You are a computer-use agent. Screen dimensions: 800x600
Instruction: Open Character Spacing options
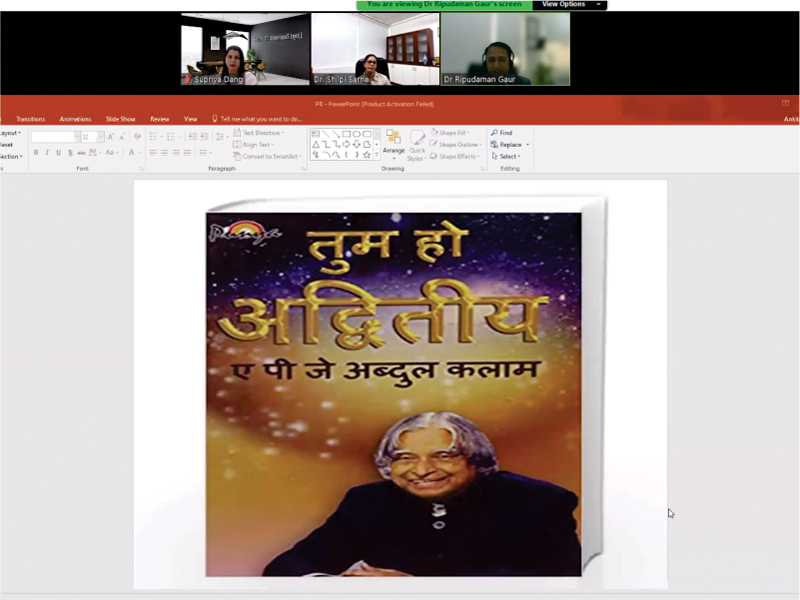tap(94, 153)
